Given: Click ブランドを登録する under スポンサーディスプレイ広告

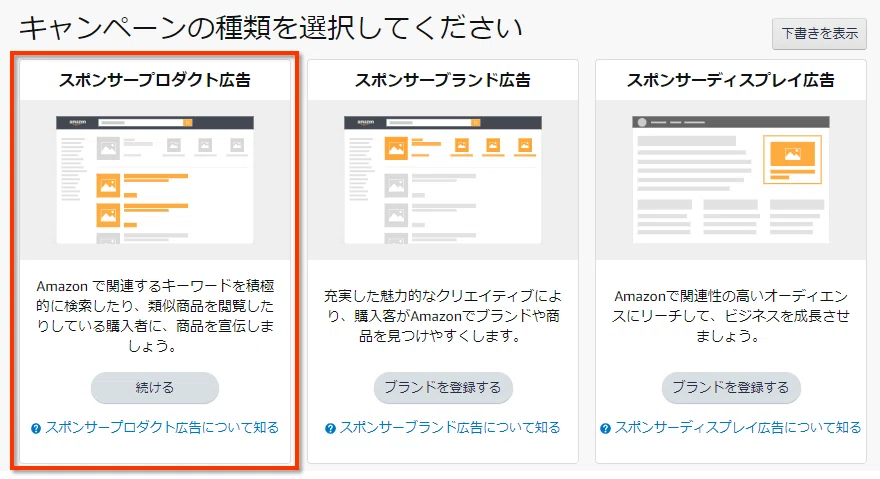Looking at the screenshot, I should (x=731, y=387).
